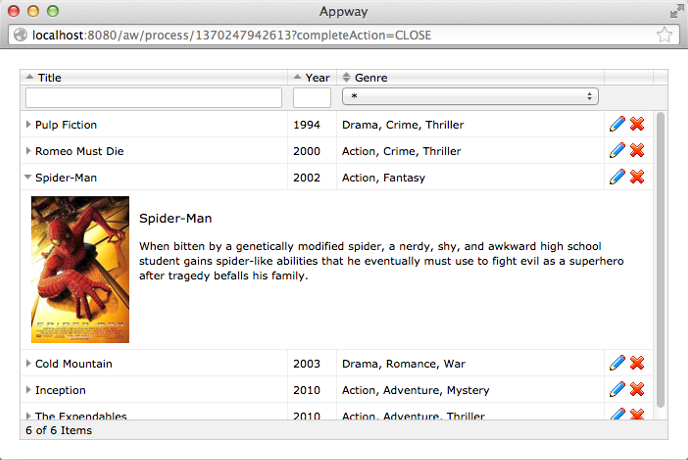Click the Spider-Man movie poster thumbnail

coord(80,269)
